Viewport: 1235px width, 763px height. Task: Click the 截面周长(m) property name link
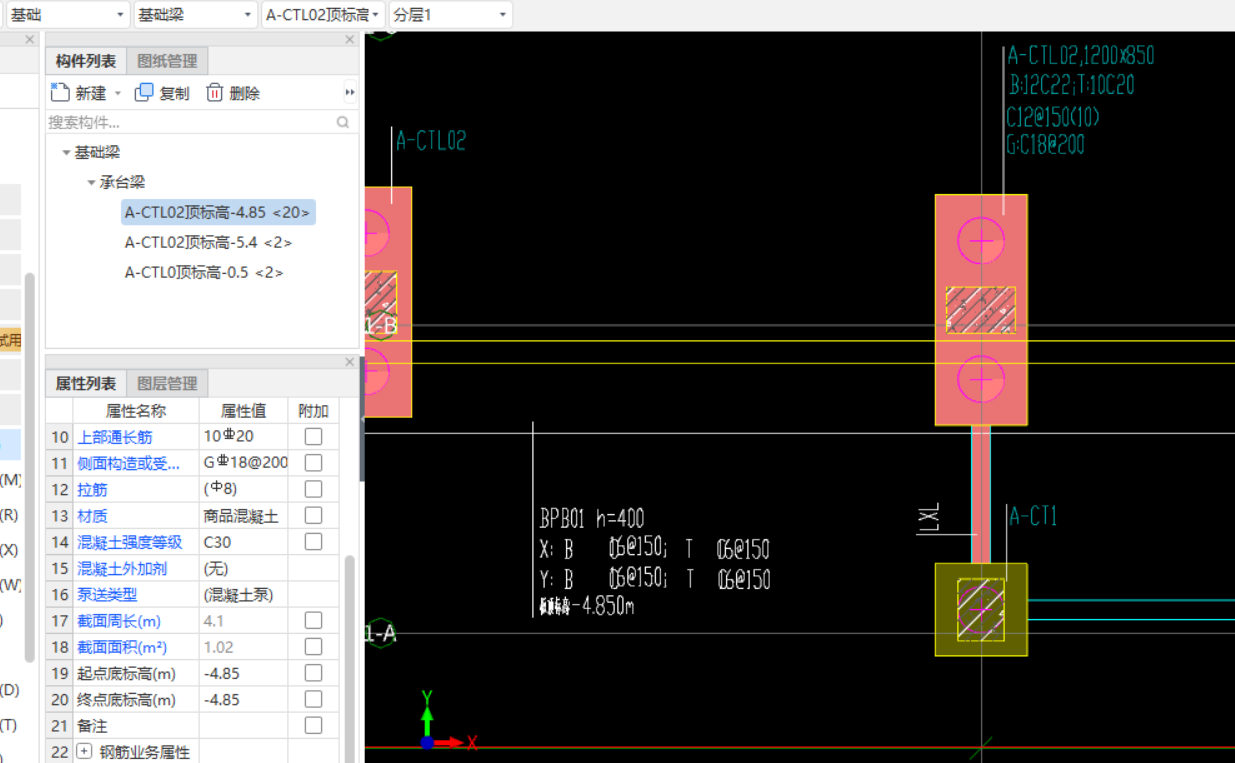[x=119, y=620]
